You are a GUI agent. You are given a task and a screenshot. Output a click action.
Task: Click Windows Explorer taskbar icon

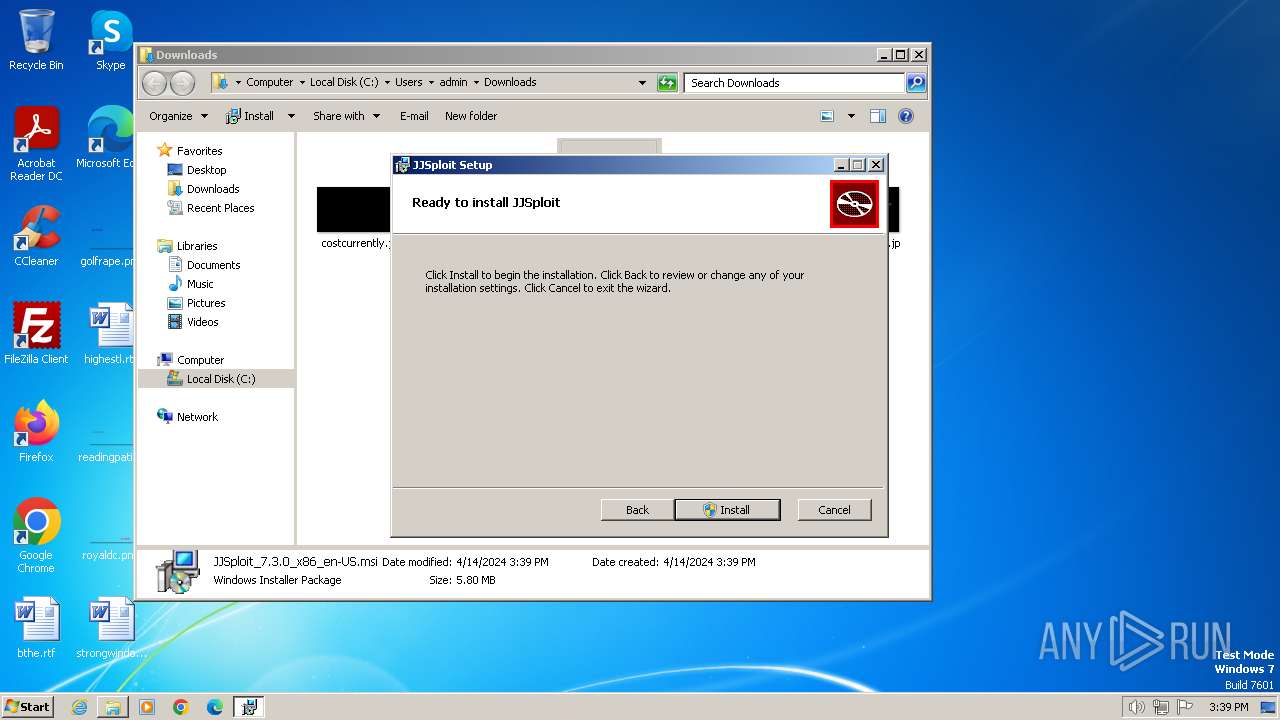(113, 707)
